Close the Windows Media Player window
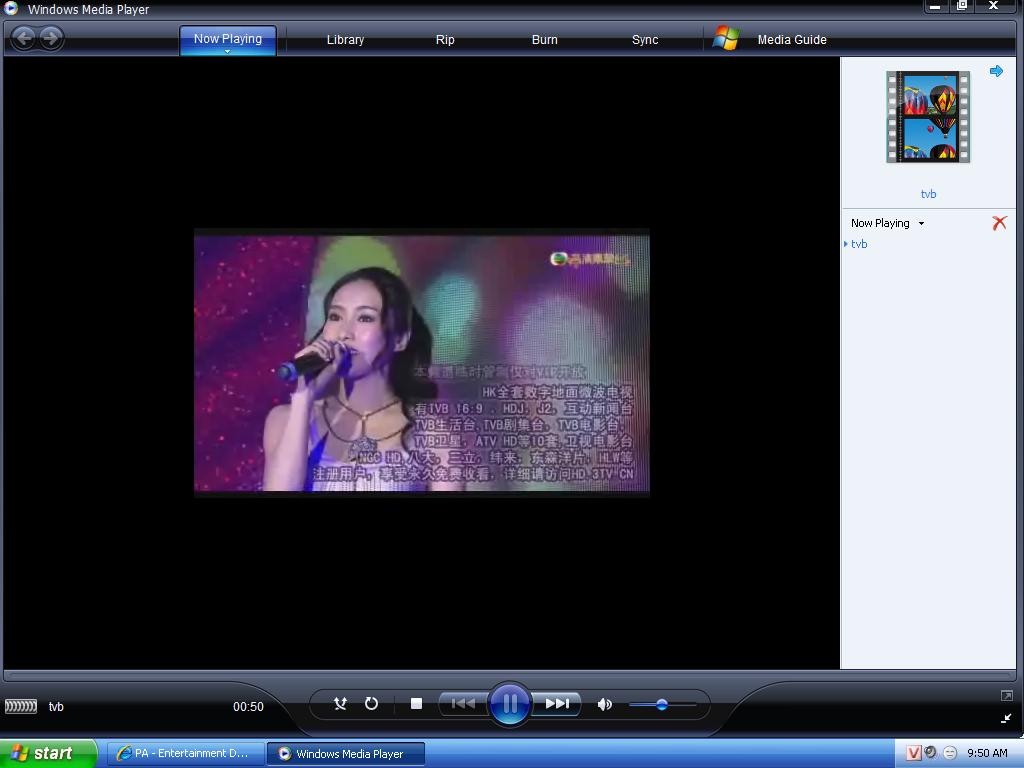Screen dimensions: 1024x768 point(993,6)
